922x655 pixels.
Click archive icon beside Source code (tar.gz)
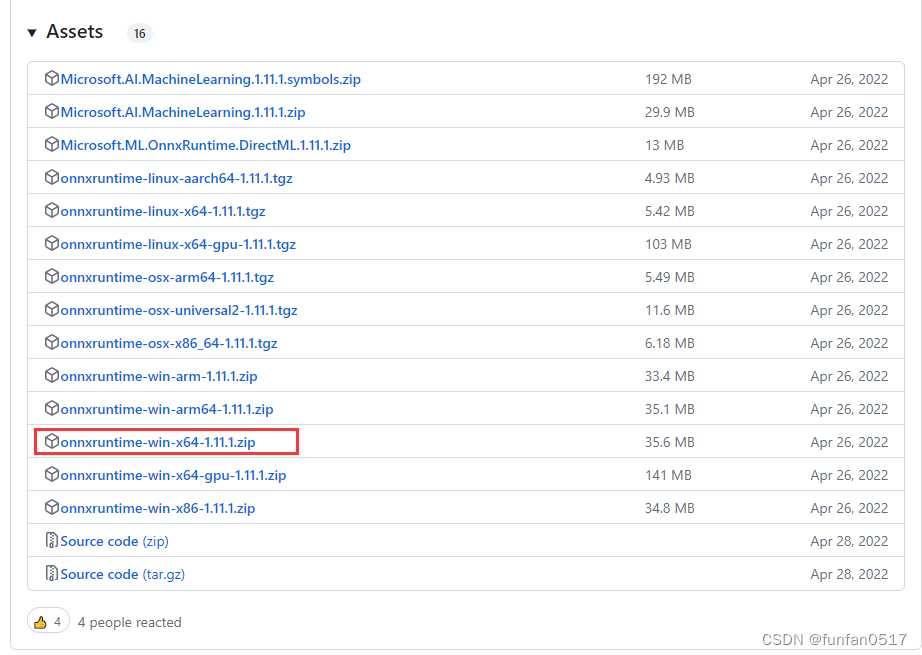pos(52,573)
